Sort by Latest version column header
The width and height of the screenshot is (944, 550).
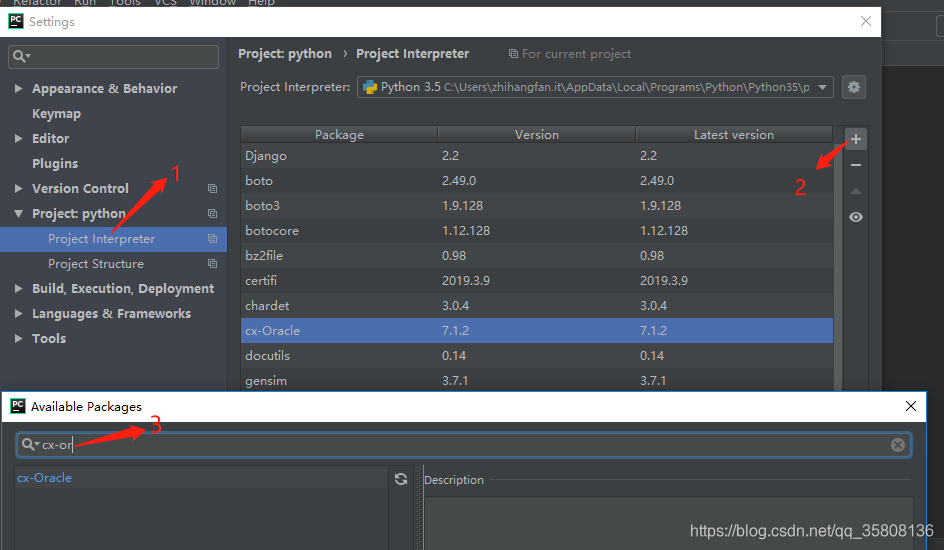pyautogui.click(x=734, y=135)
